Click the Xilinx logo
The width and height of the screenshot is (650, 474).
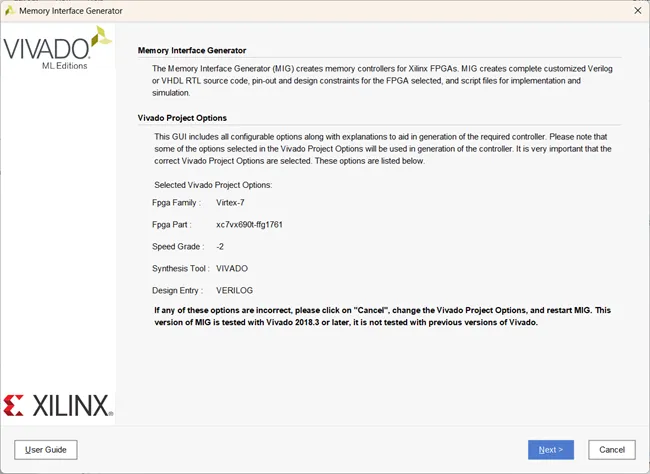58,406
